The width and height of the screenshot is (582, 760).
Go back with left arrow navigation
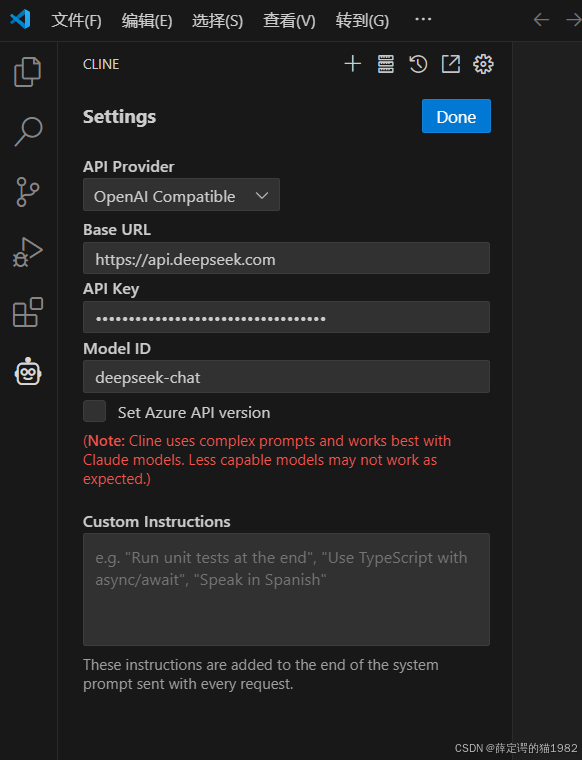coord(541,20)
